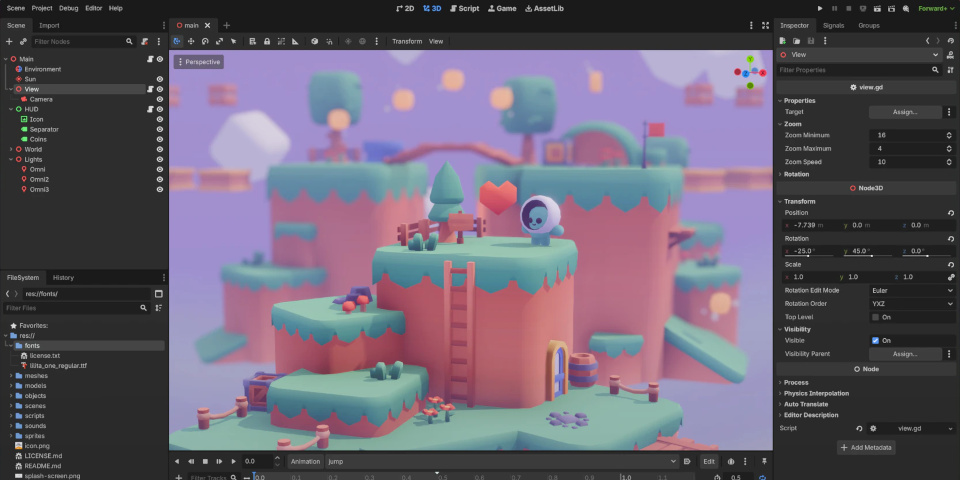Select the Rotate mode tool

click(x=205, y=41)
